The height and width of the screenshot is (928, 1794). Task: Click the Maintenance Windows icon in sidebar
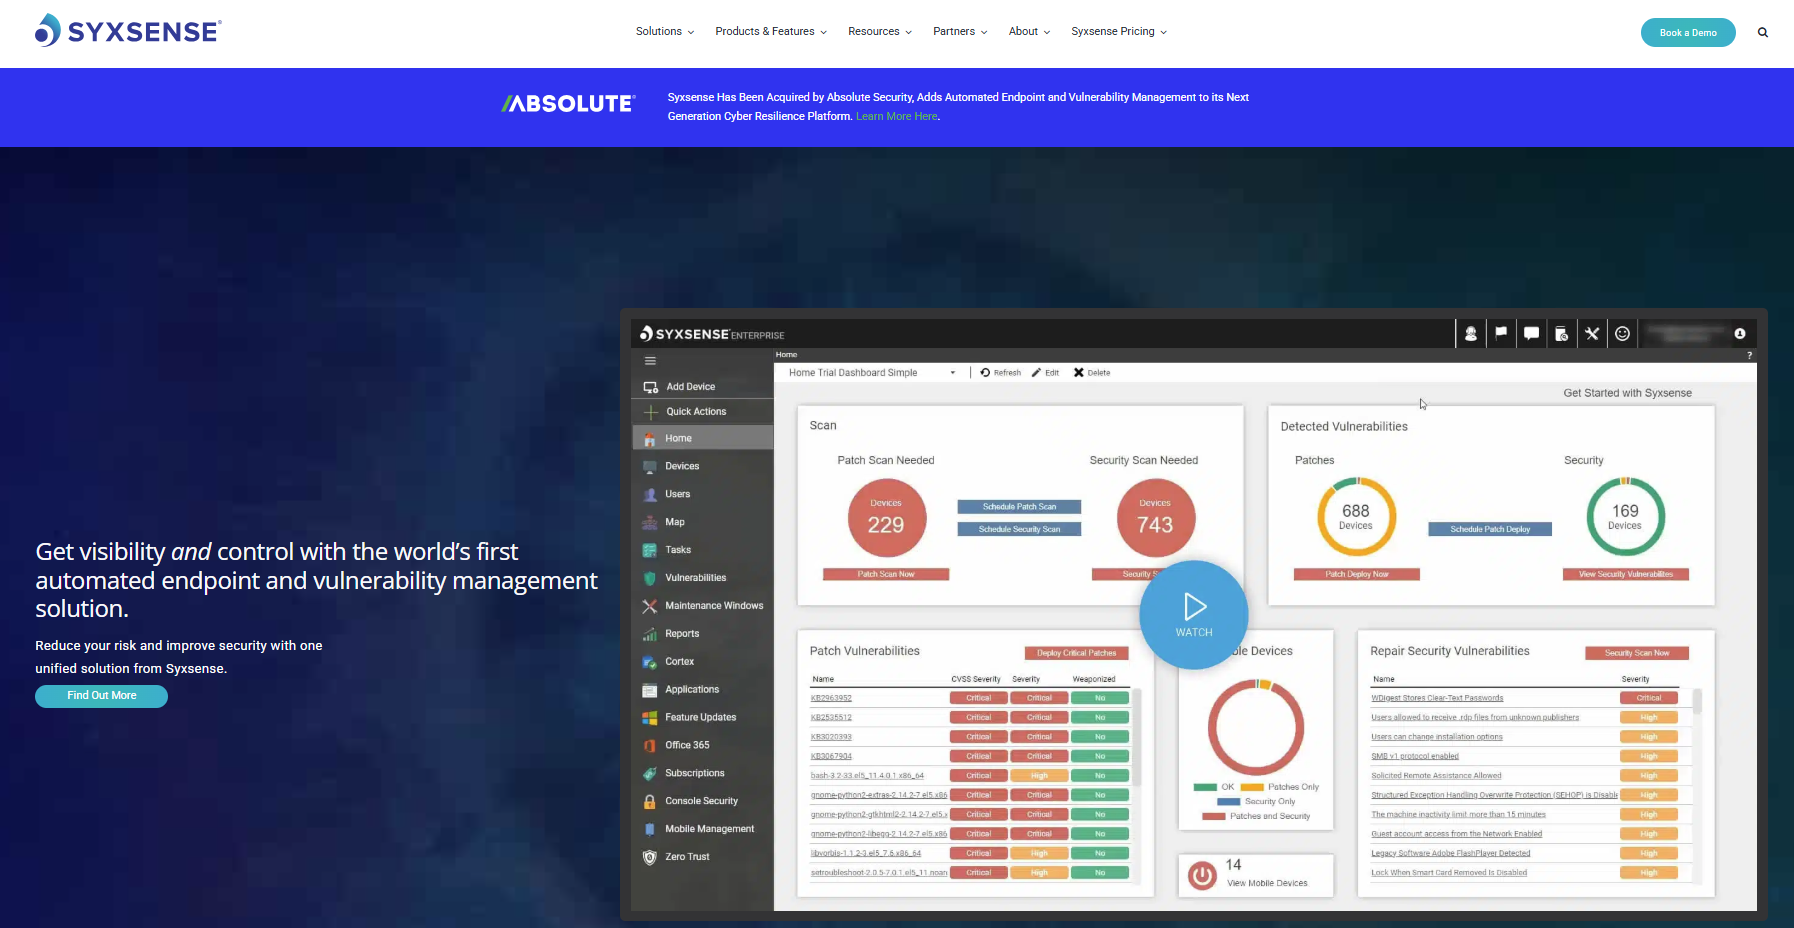(x=650, y=606)
